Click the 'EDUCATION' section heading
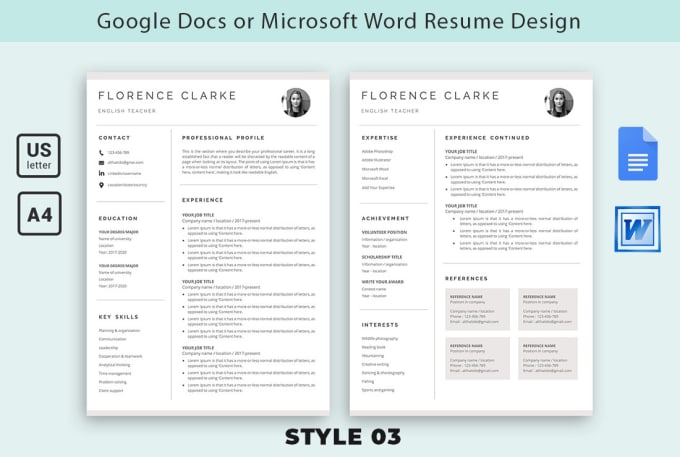 118,219
